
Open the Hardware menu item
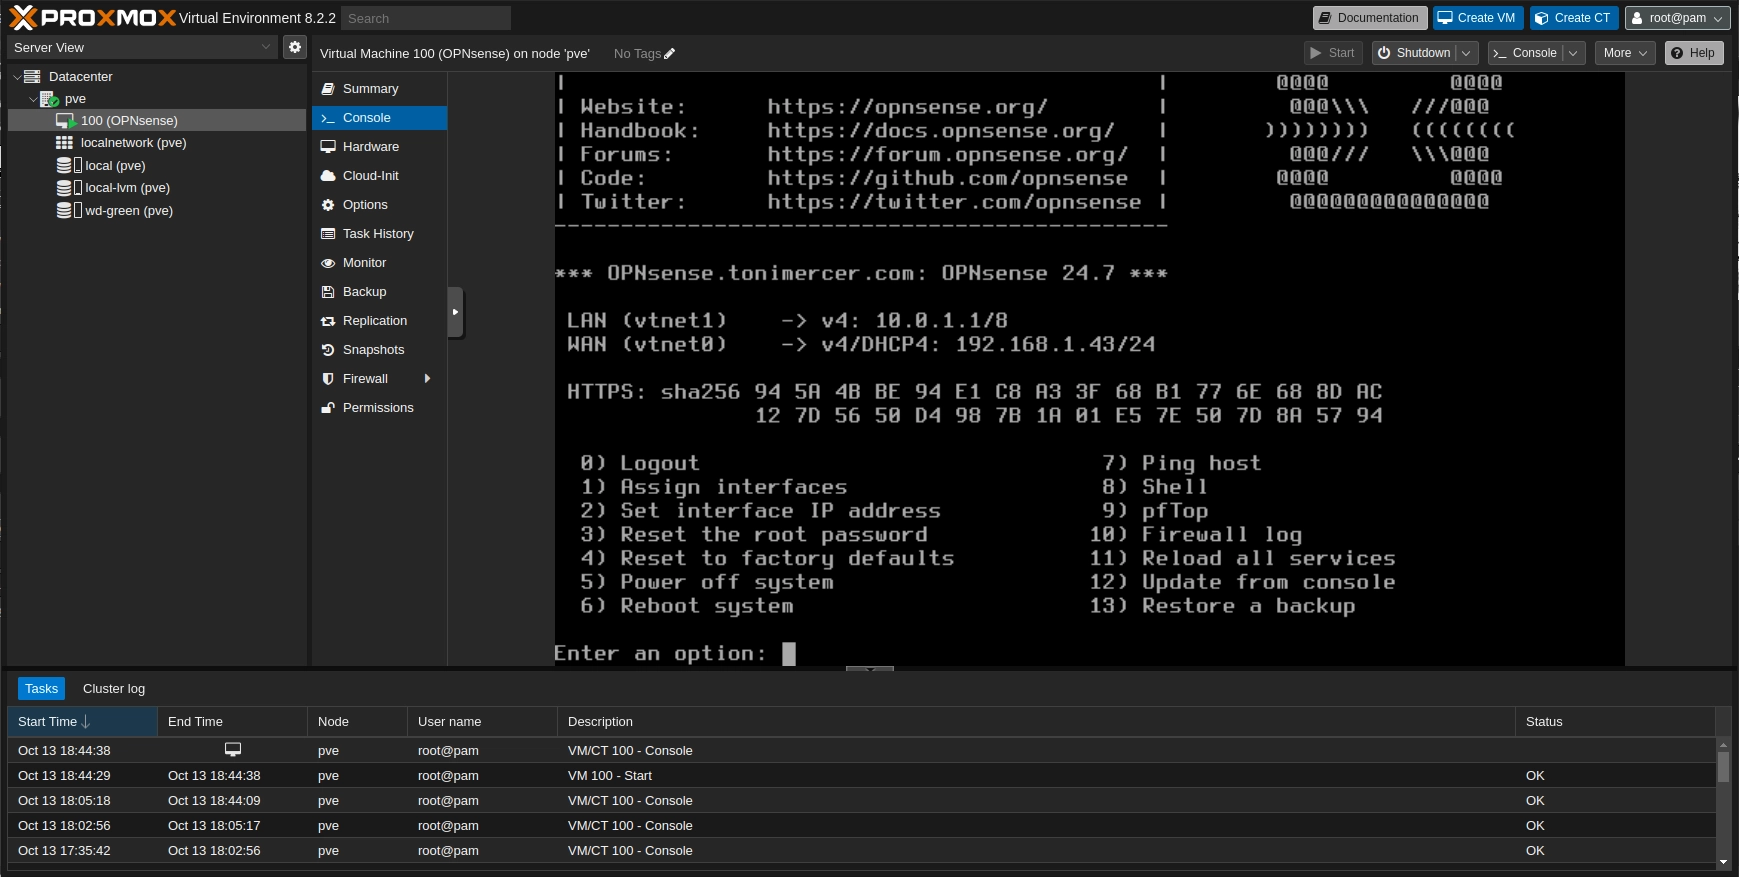[380, 147]
